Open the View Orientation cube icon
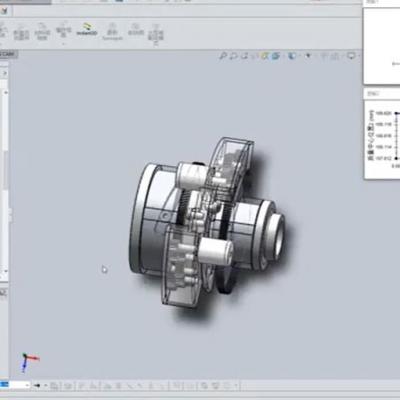 (275, 56)
